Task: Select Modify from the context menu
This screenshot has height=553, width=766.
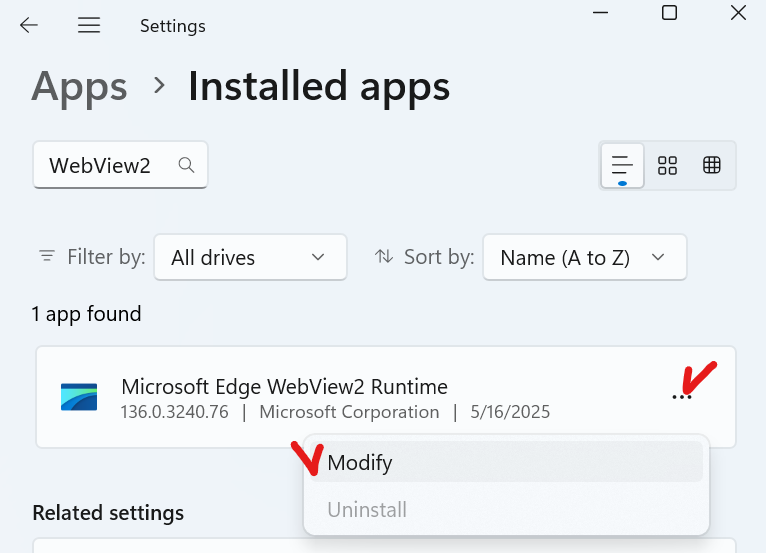Action: point(360,463)
